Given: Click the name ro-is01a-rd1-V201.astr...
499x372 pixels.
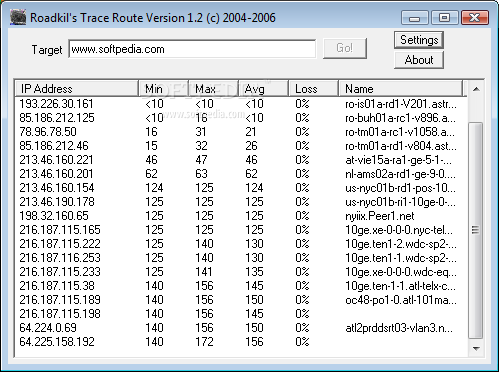Looking at the screenshot, I should pos(401,104).
